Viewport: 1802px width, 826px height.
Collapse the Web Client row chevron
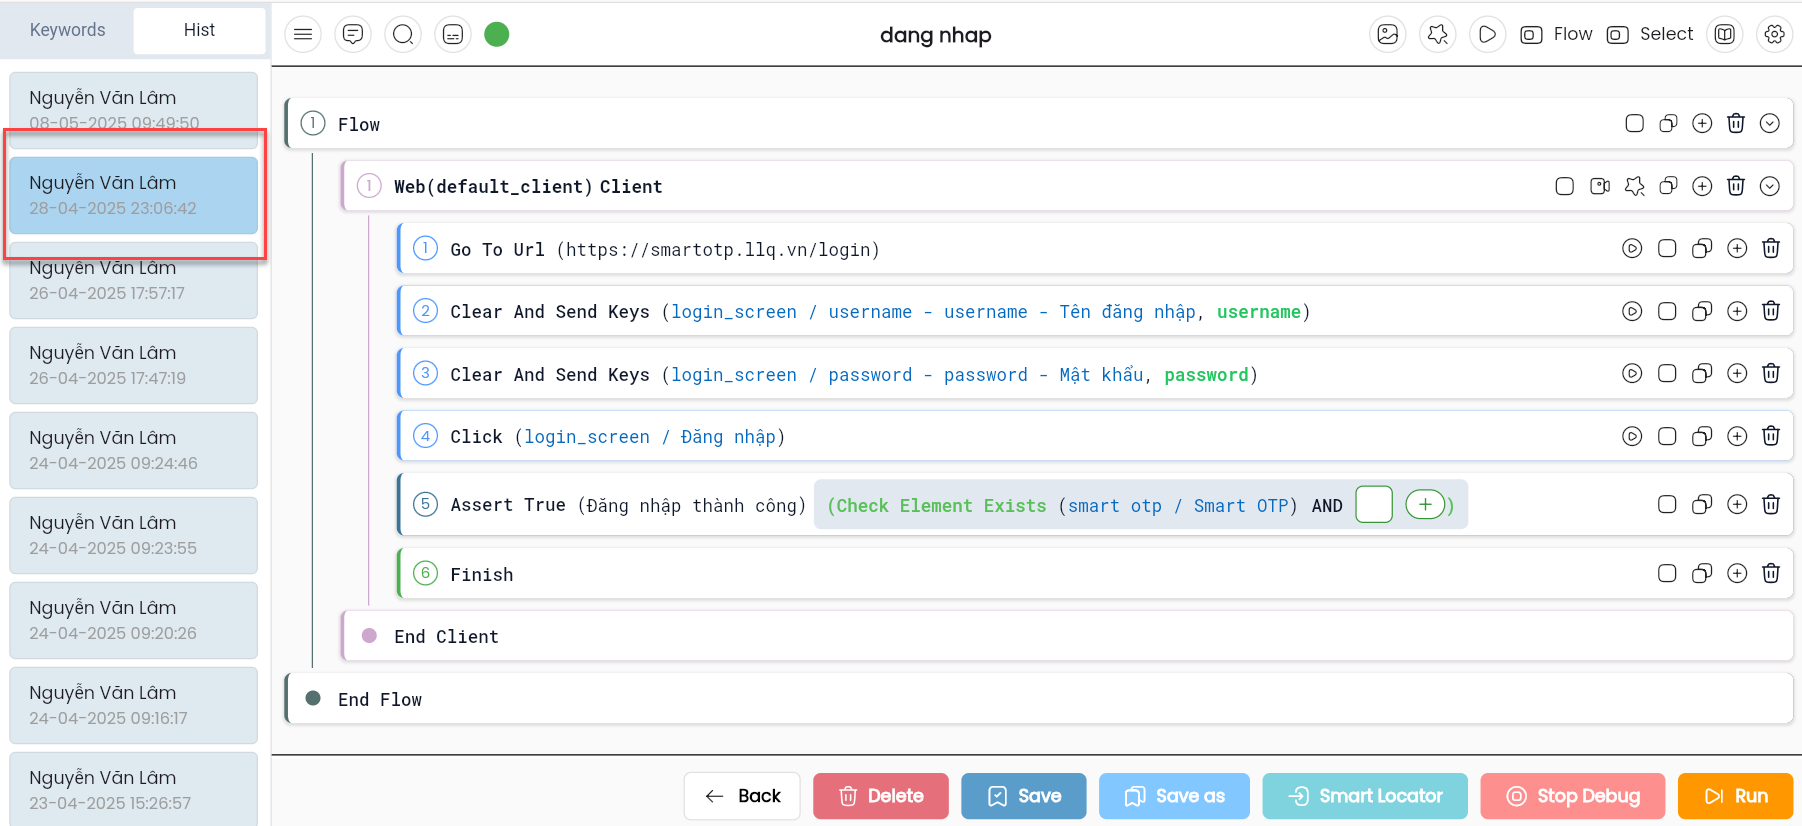1770,186
